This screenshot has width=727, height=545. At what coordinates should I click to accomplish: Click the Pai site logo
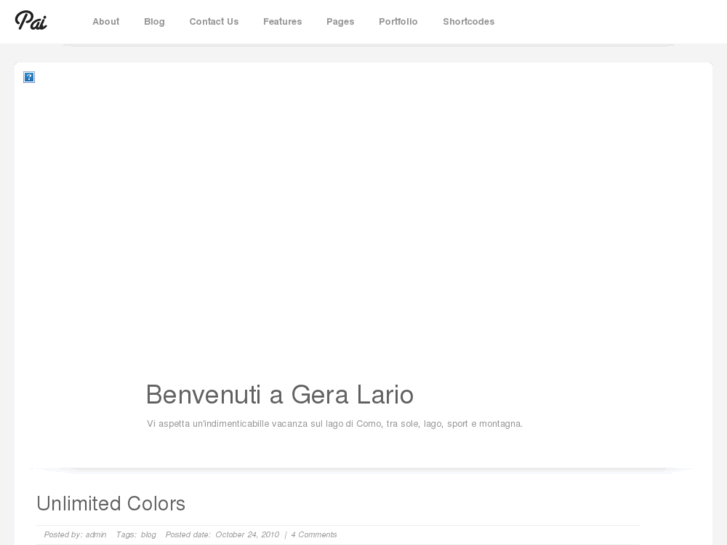tap(31, 21)
